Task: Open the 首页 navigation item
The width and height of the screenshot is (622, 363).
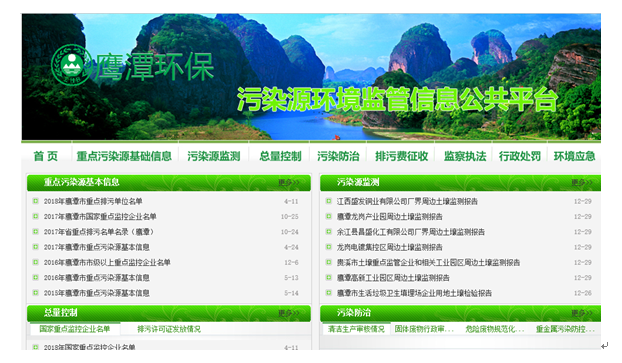Action: 46,156
